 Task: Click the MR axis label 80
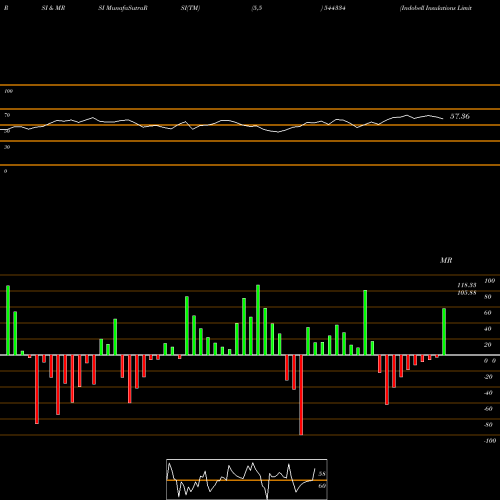(x=488, y=297)
